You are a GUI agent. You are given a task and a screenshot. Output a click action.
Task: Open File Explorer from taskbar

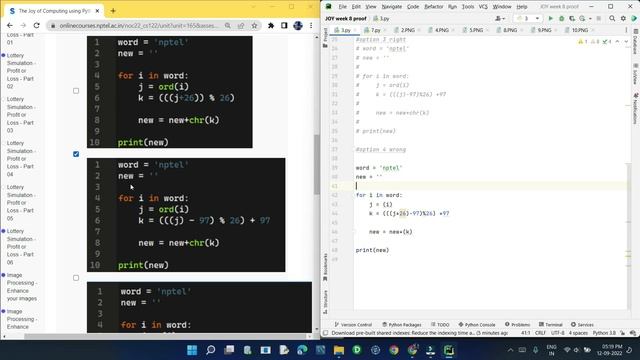pyautogui.click(x=339, y=350)
